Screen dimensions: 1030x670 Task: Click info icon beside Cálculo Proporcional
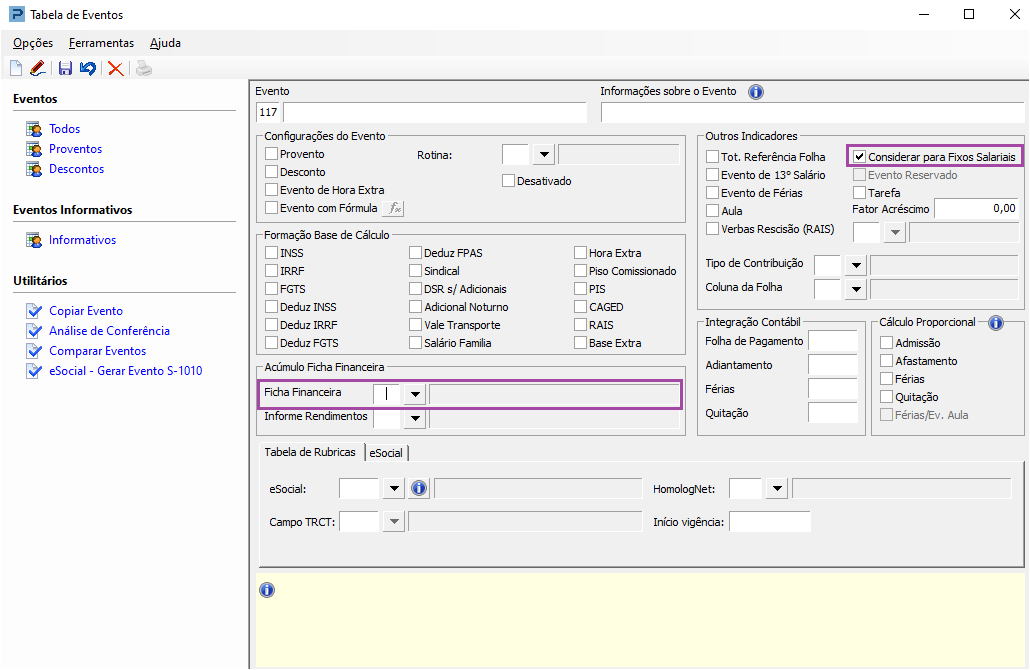[x=995, y=323]
